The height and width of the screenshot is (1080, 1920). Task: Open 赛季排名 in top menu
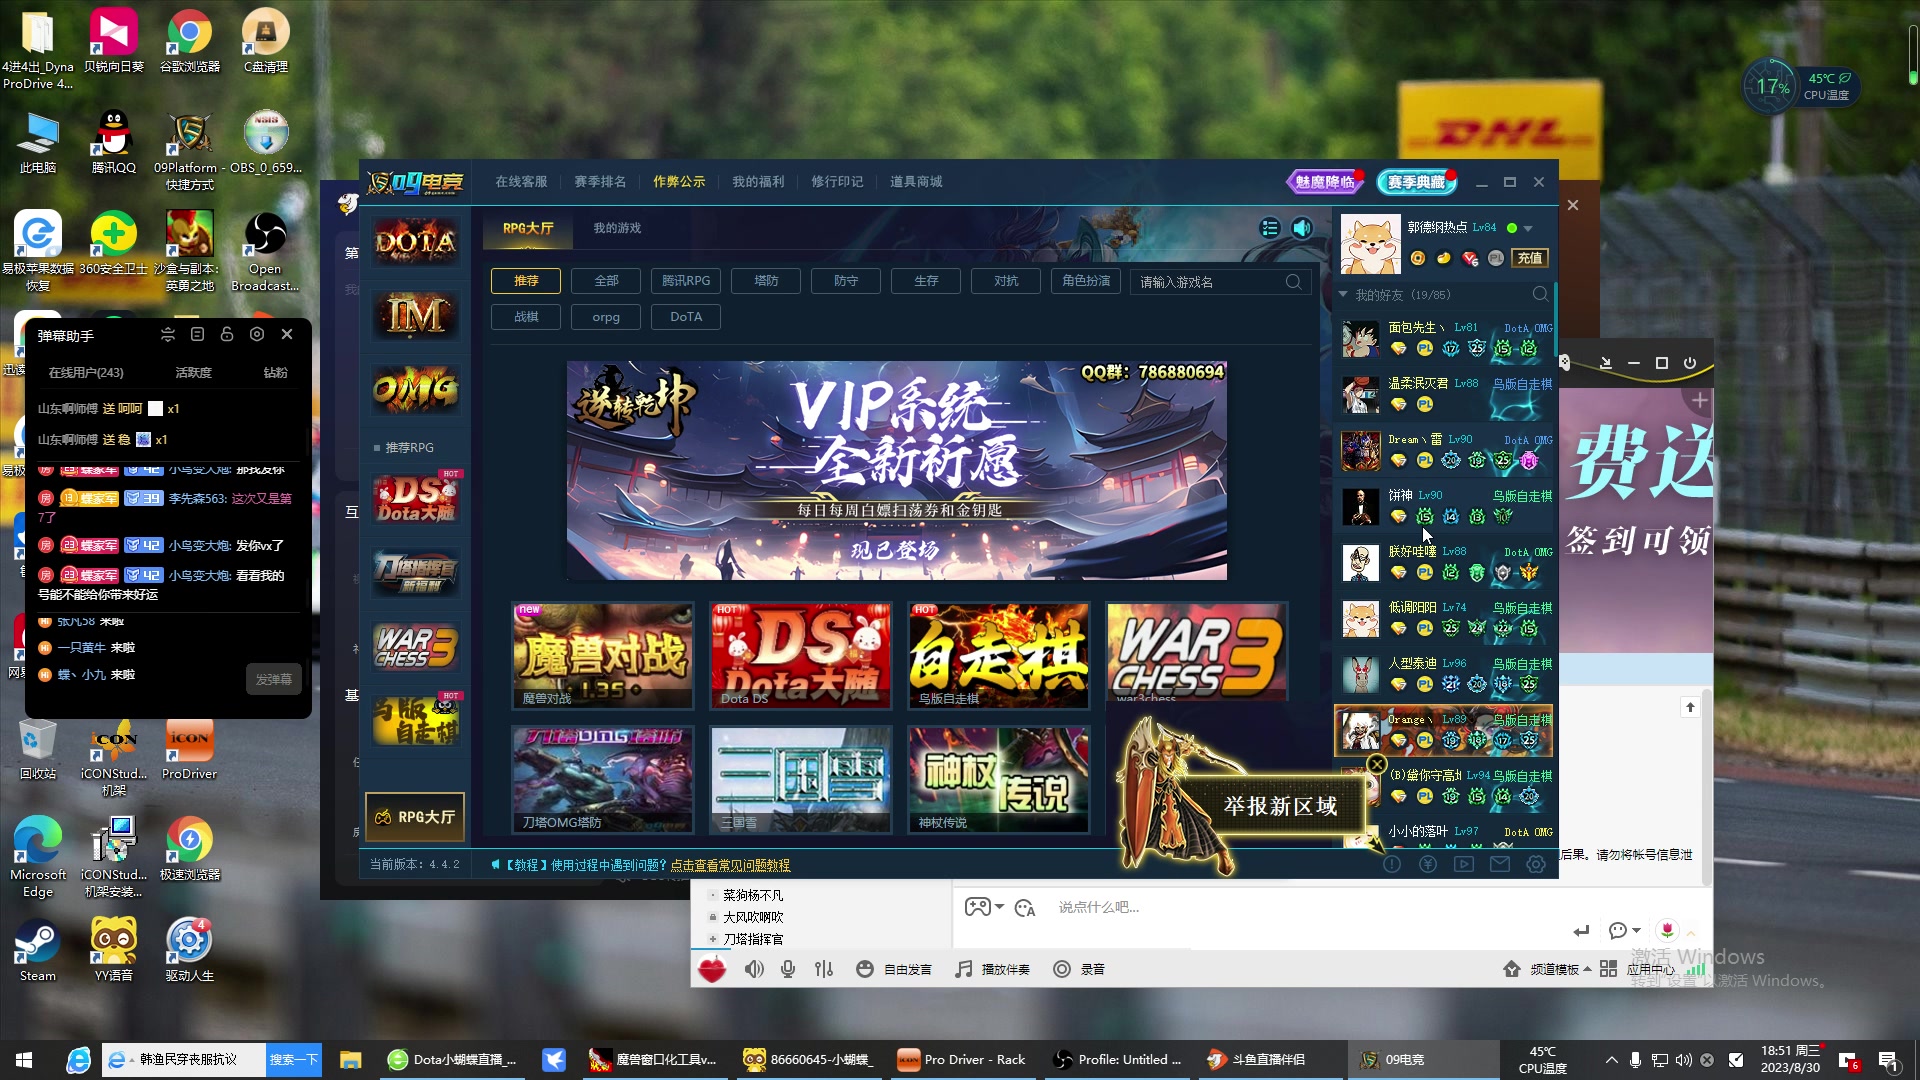600,181
